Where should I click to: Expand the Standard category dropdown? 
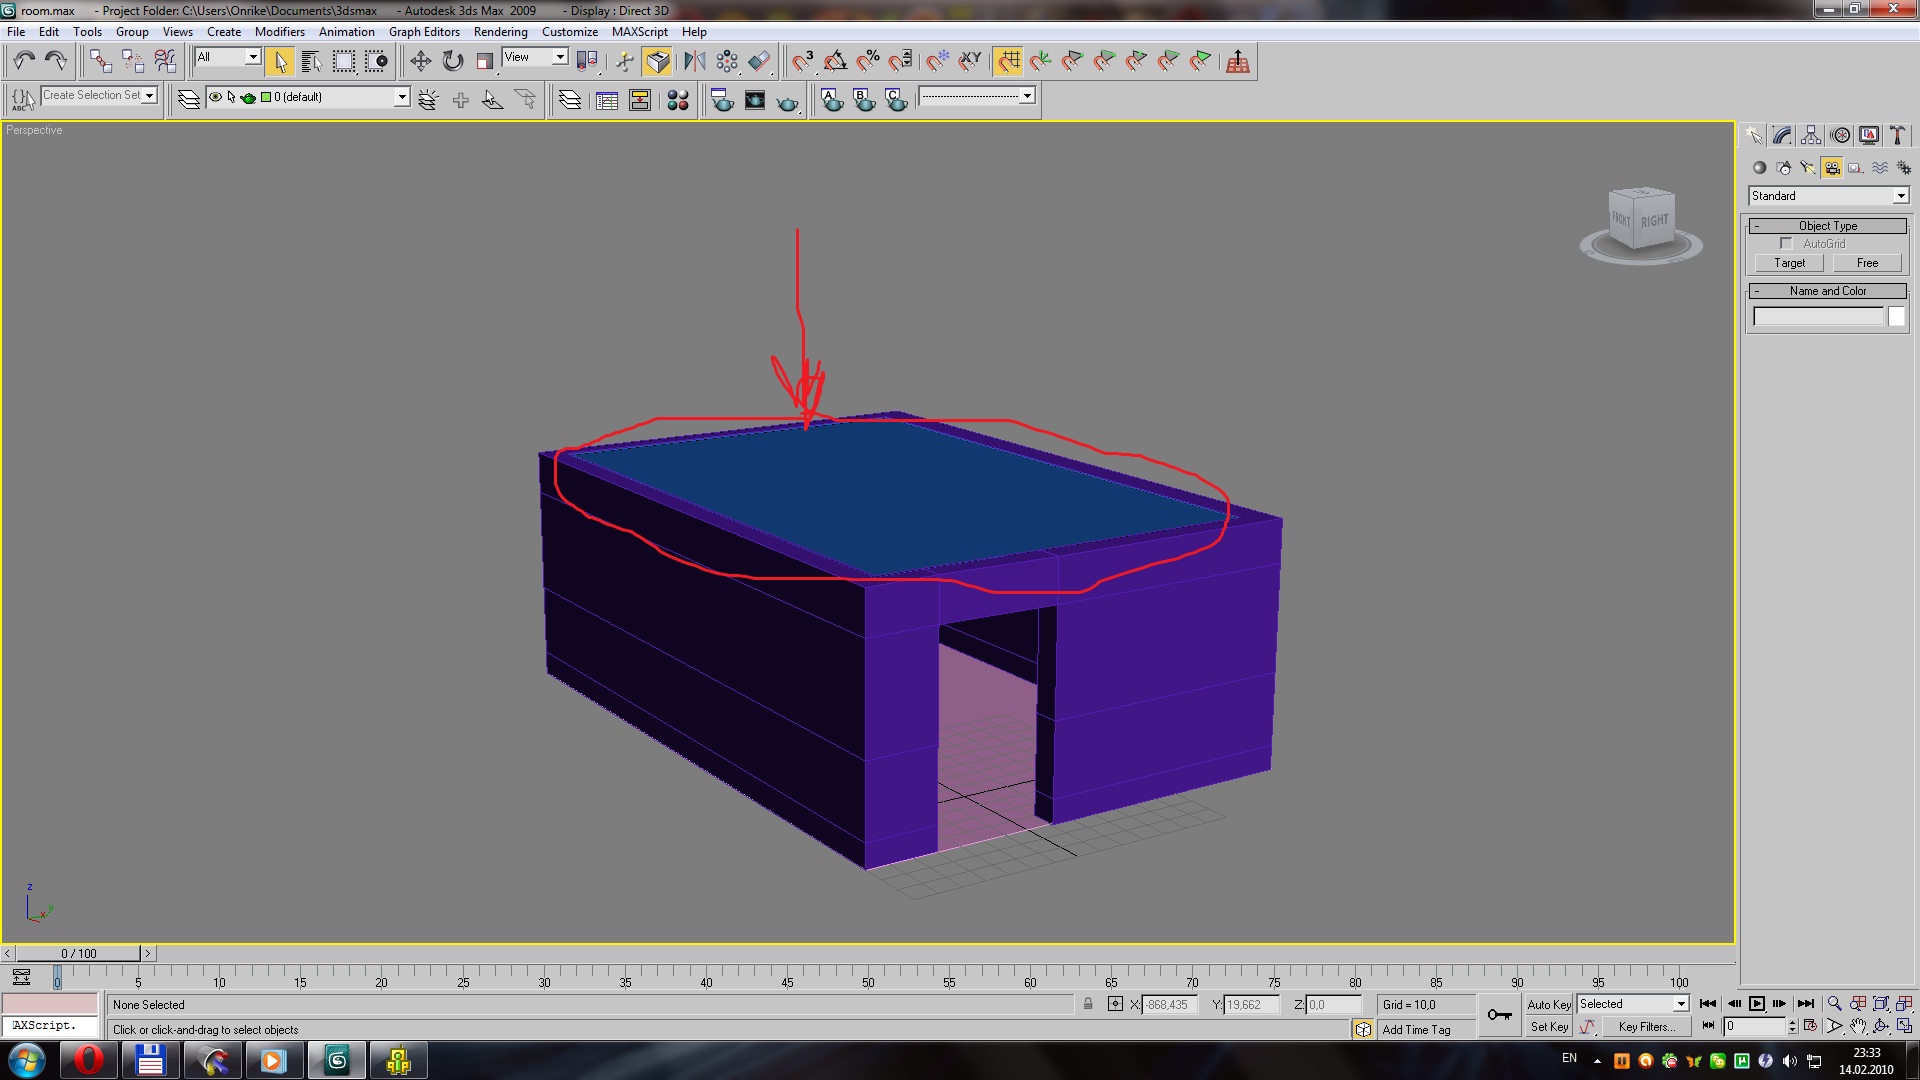pyautogui.click(x=1900, y=196)
